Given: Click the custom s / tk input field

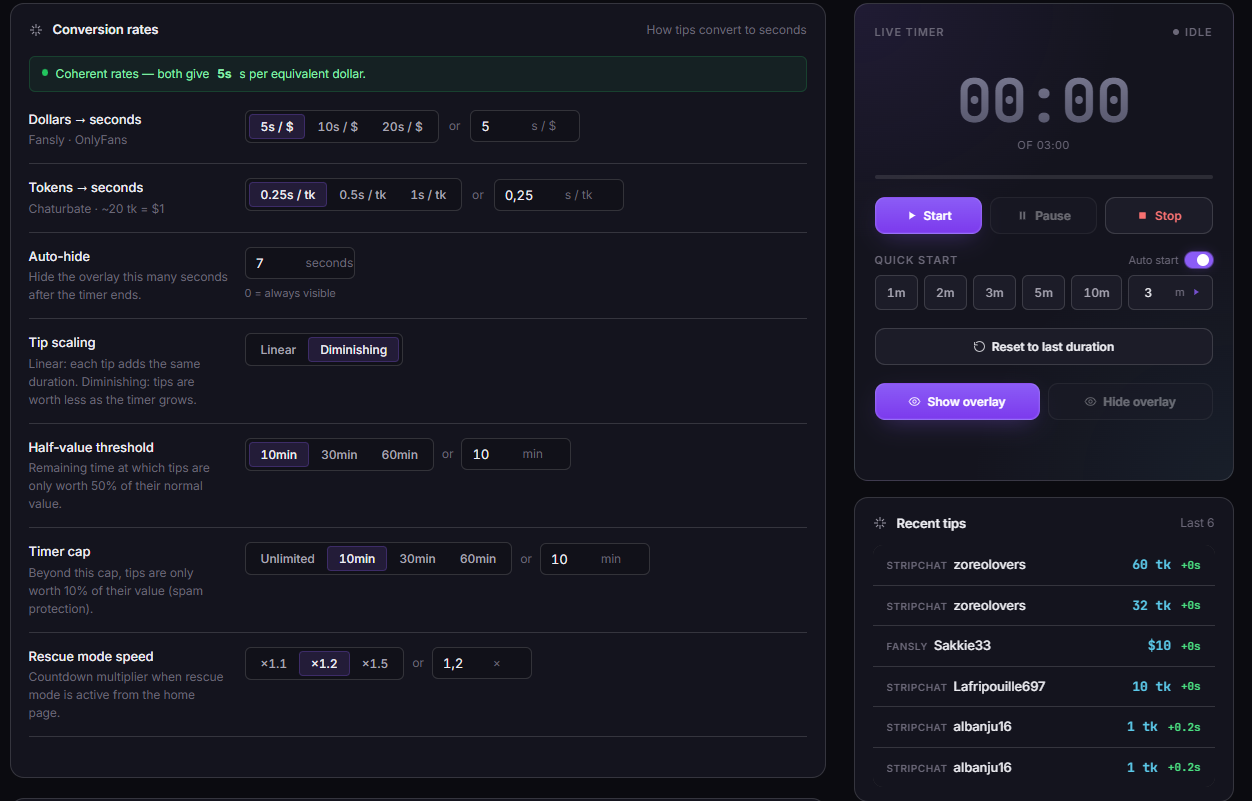Looking at the screenshot, I should click(559, 195).
